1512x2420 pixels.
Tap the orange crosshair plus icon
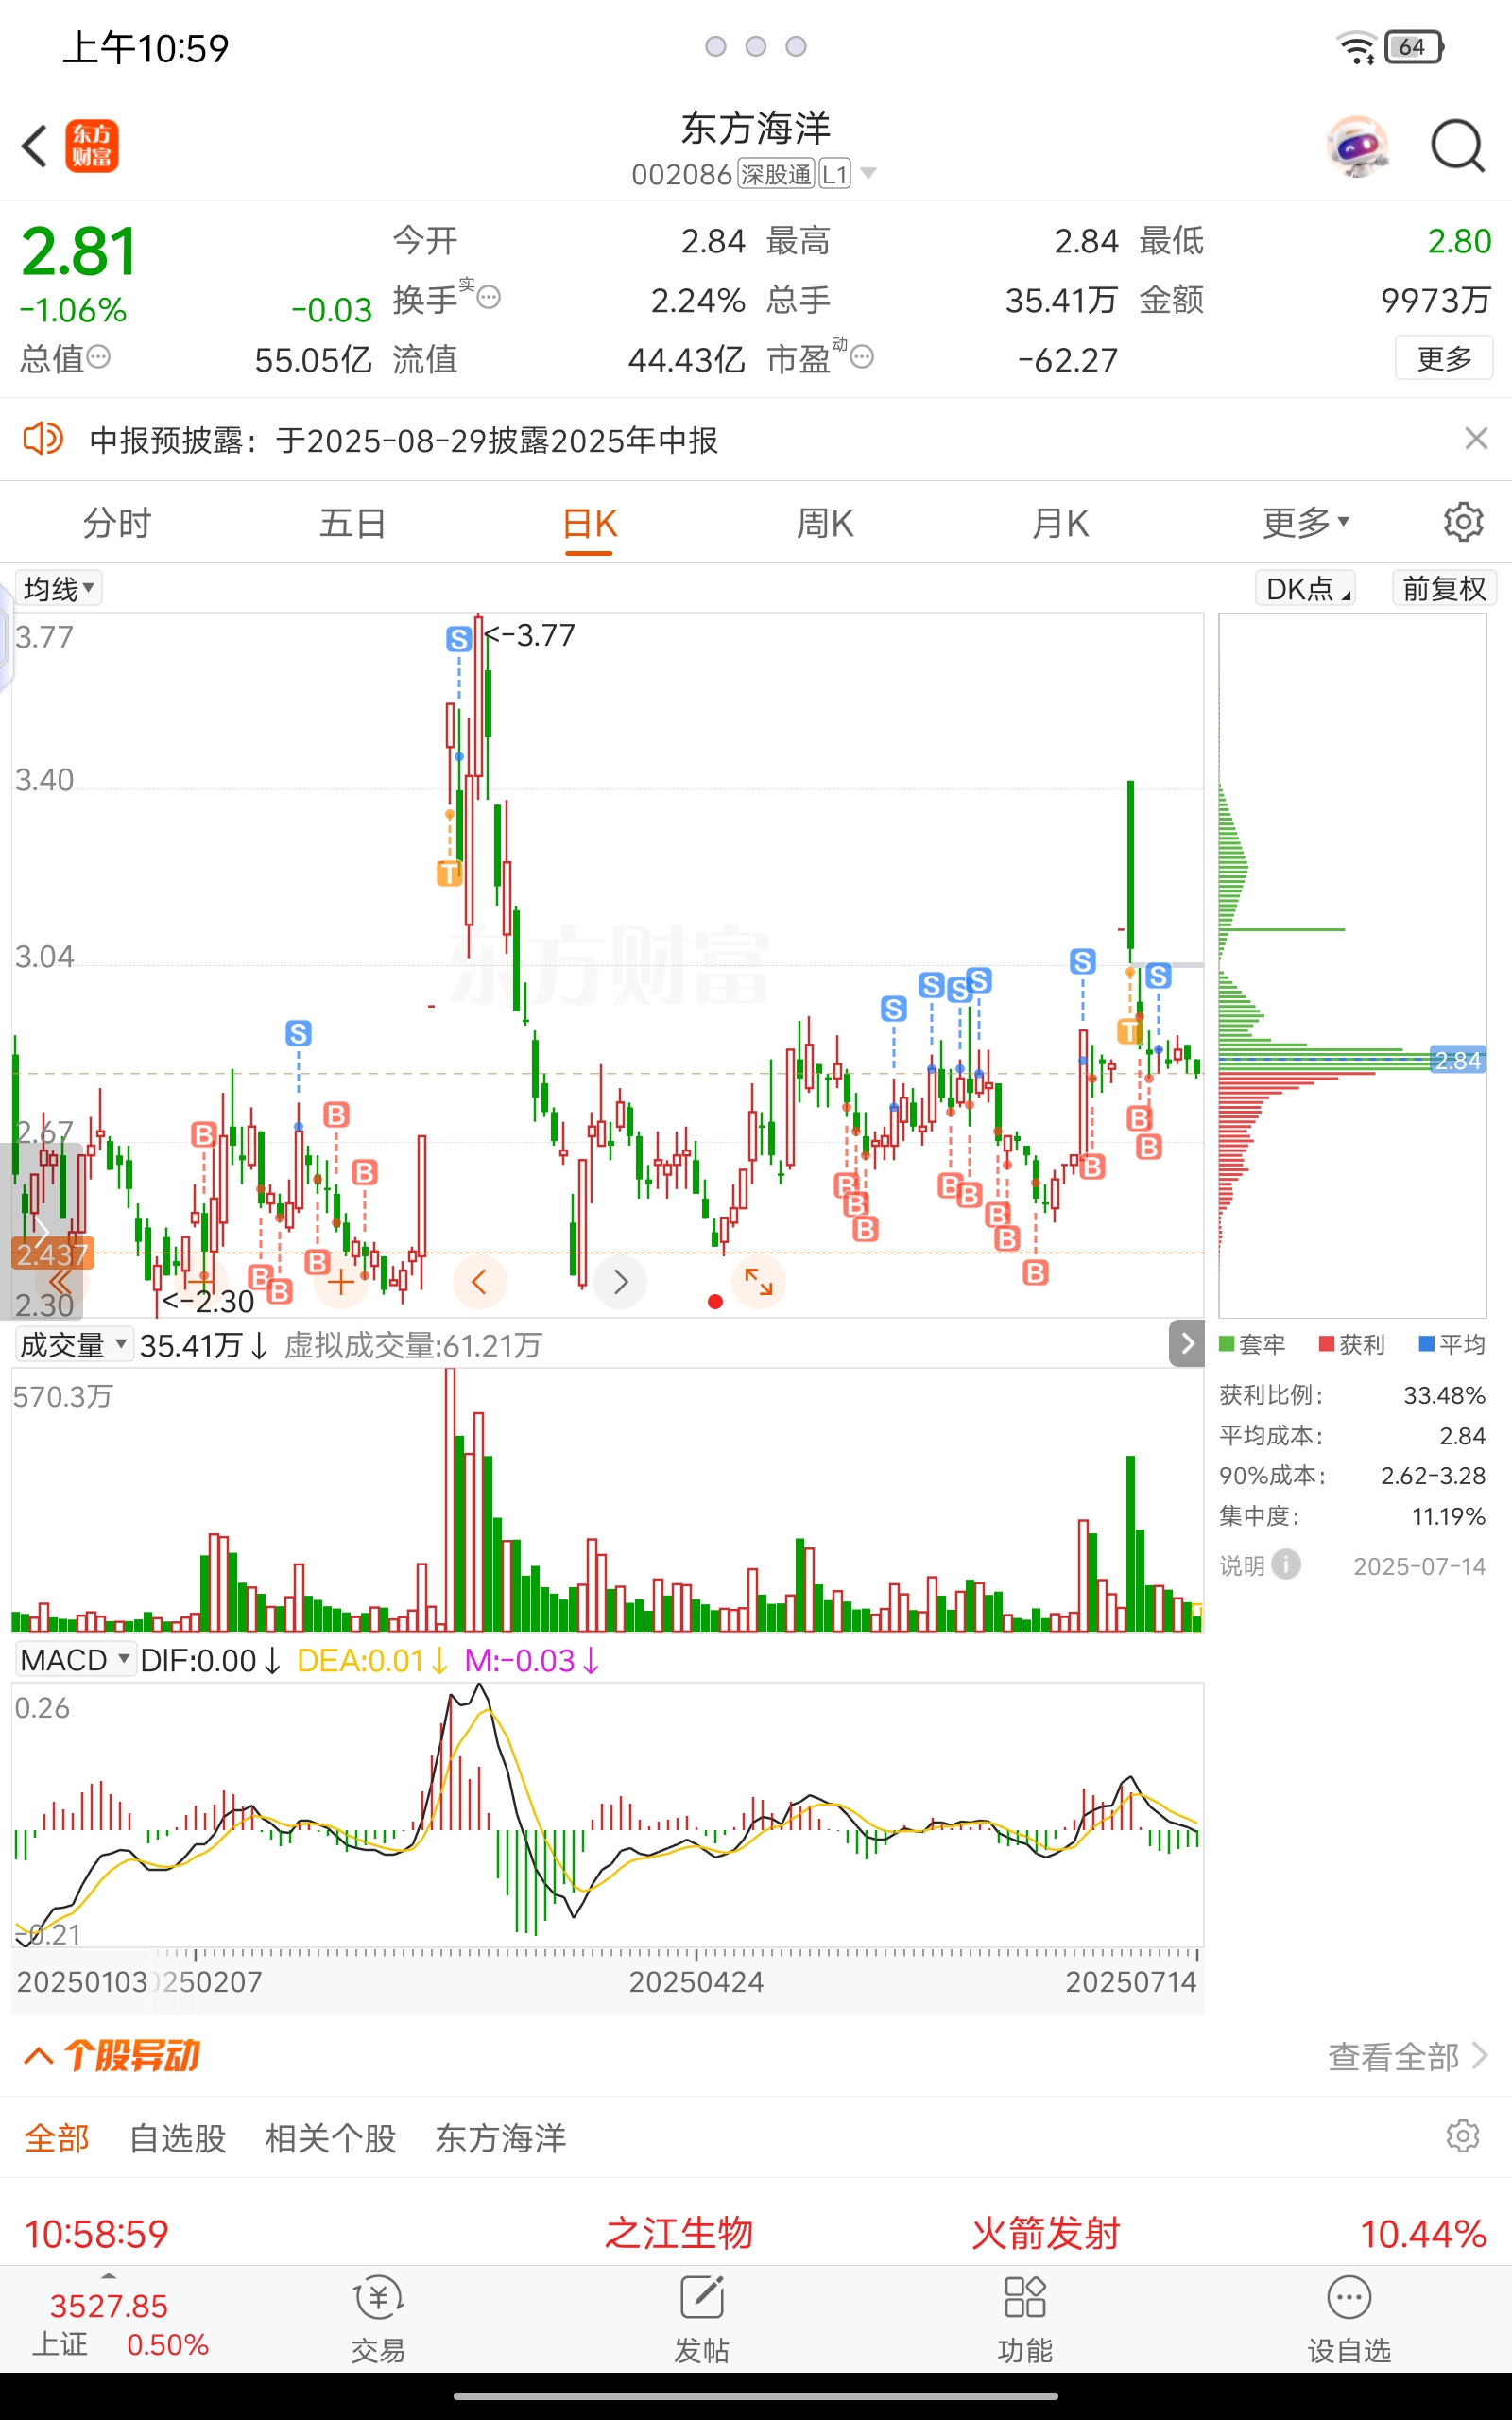tap(341, 1282)
